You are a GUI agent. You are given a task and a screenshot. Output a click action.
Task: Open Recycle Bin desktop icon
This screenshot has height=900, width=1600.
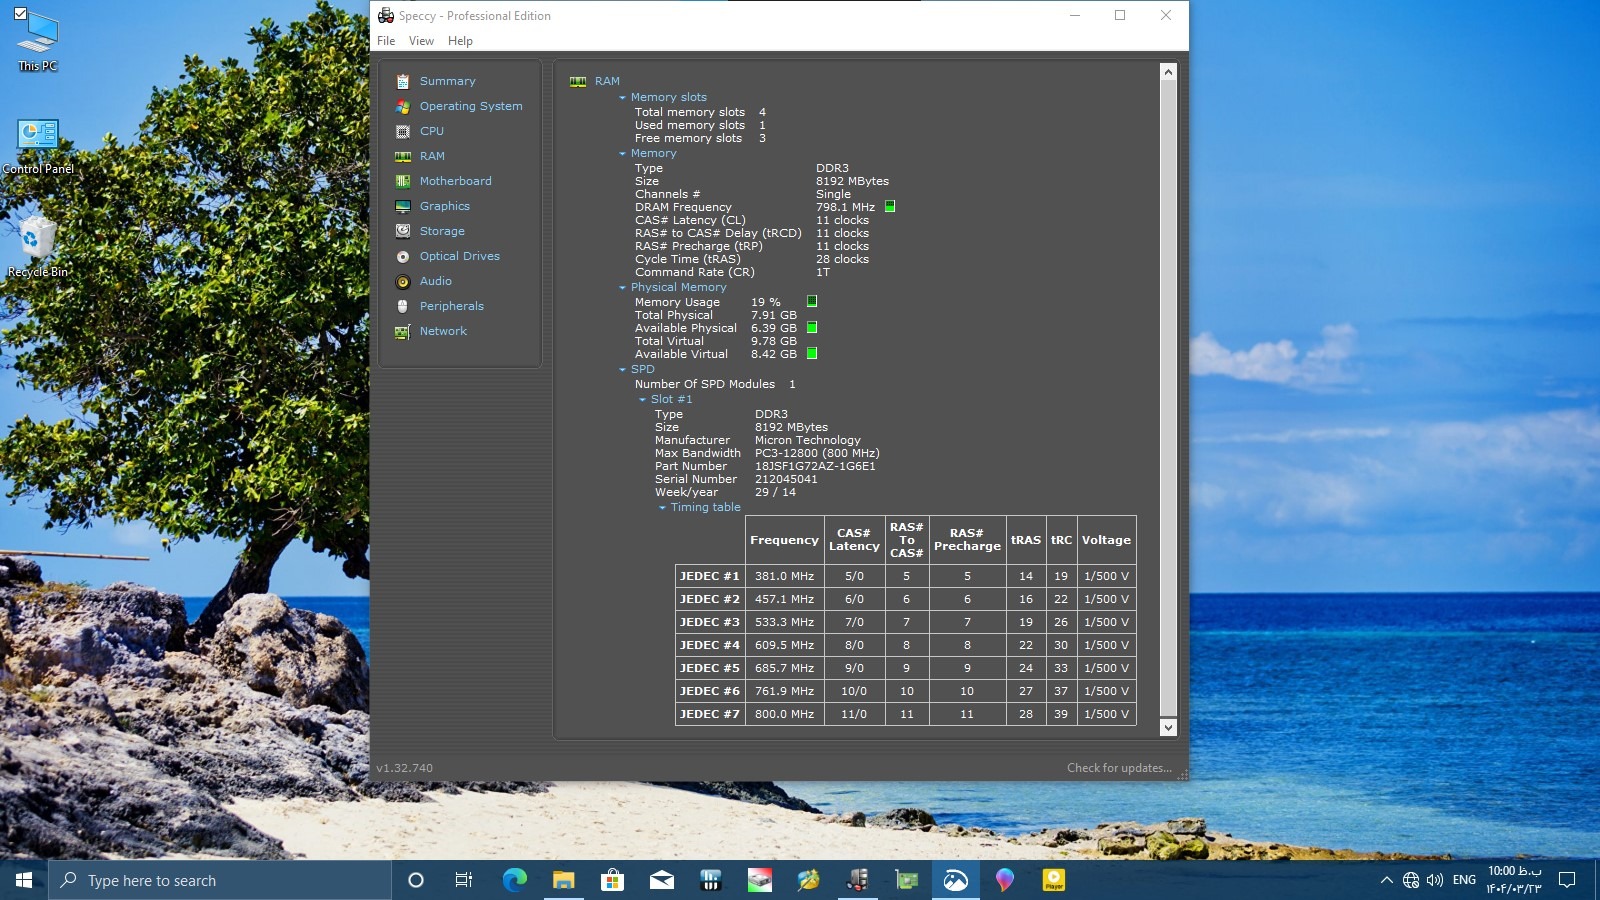[38, 247]
